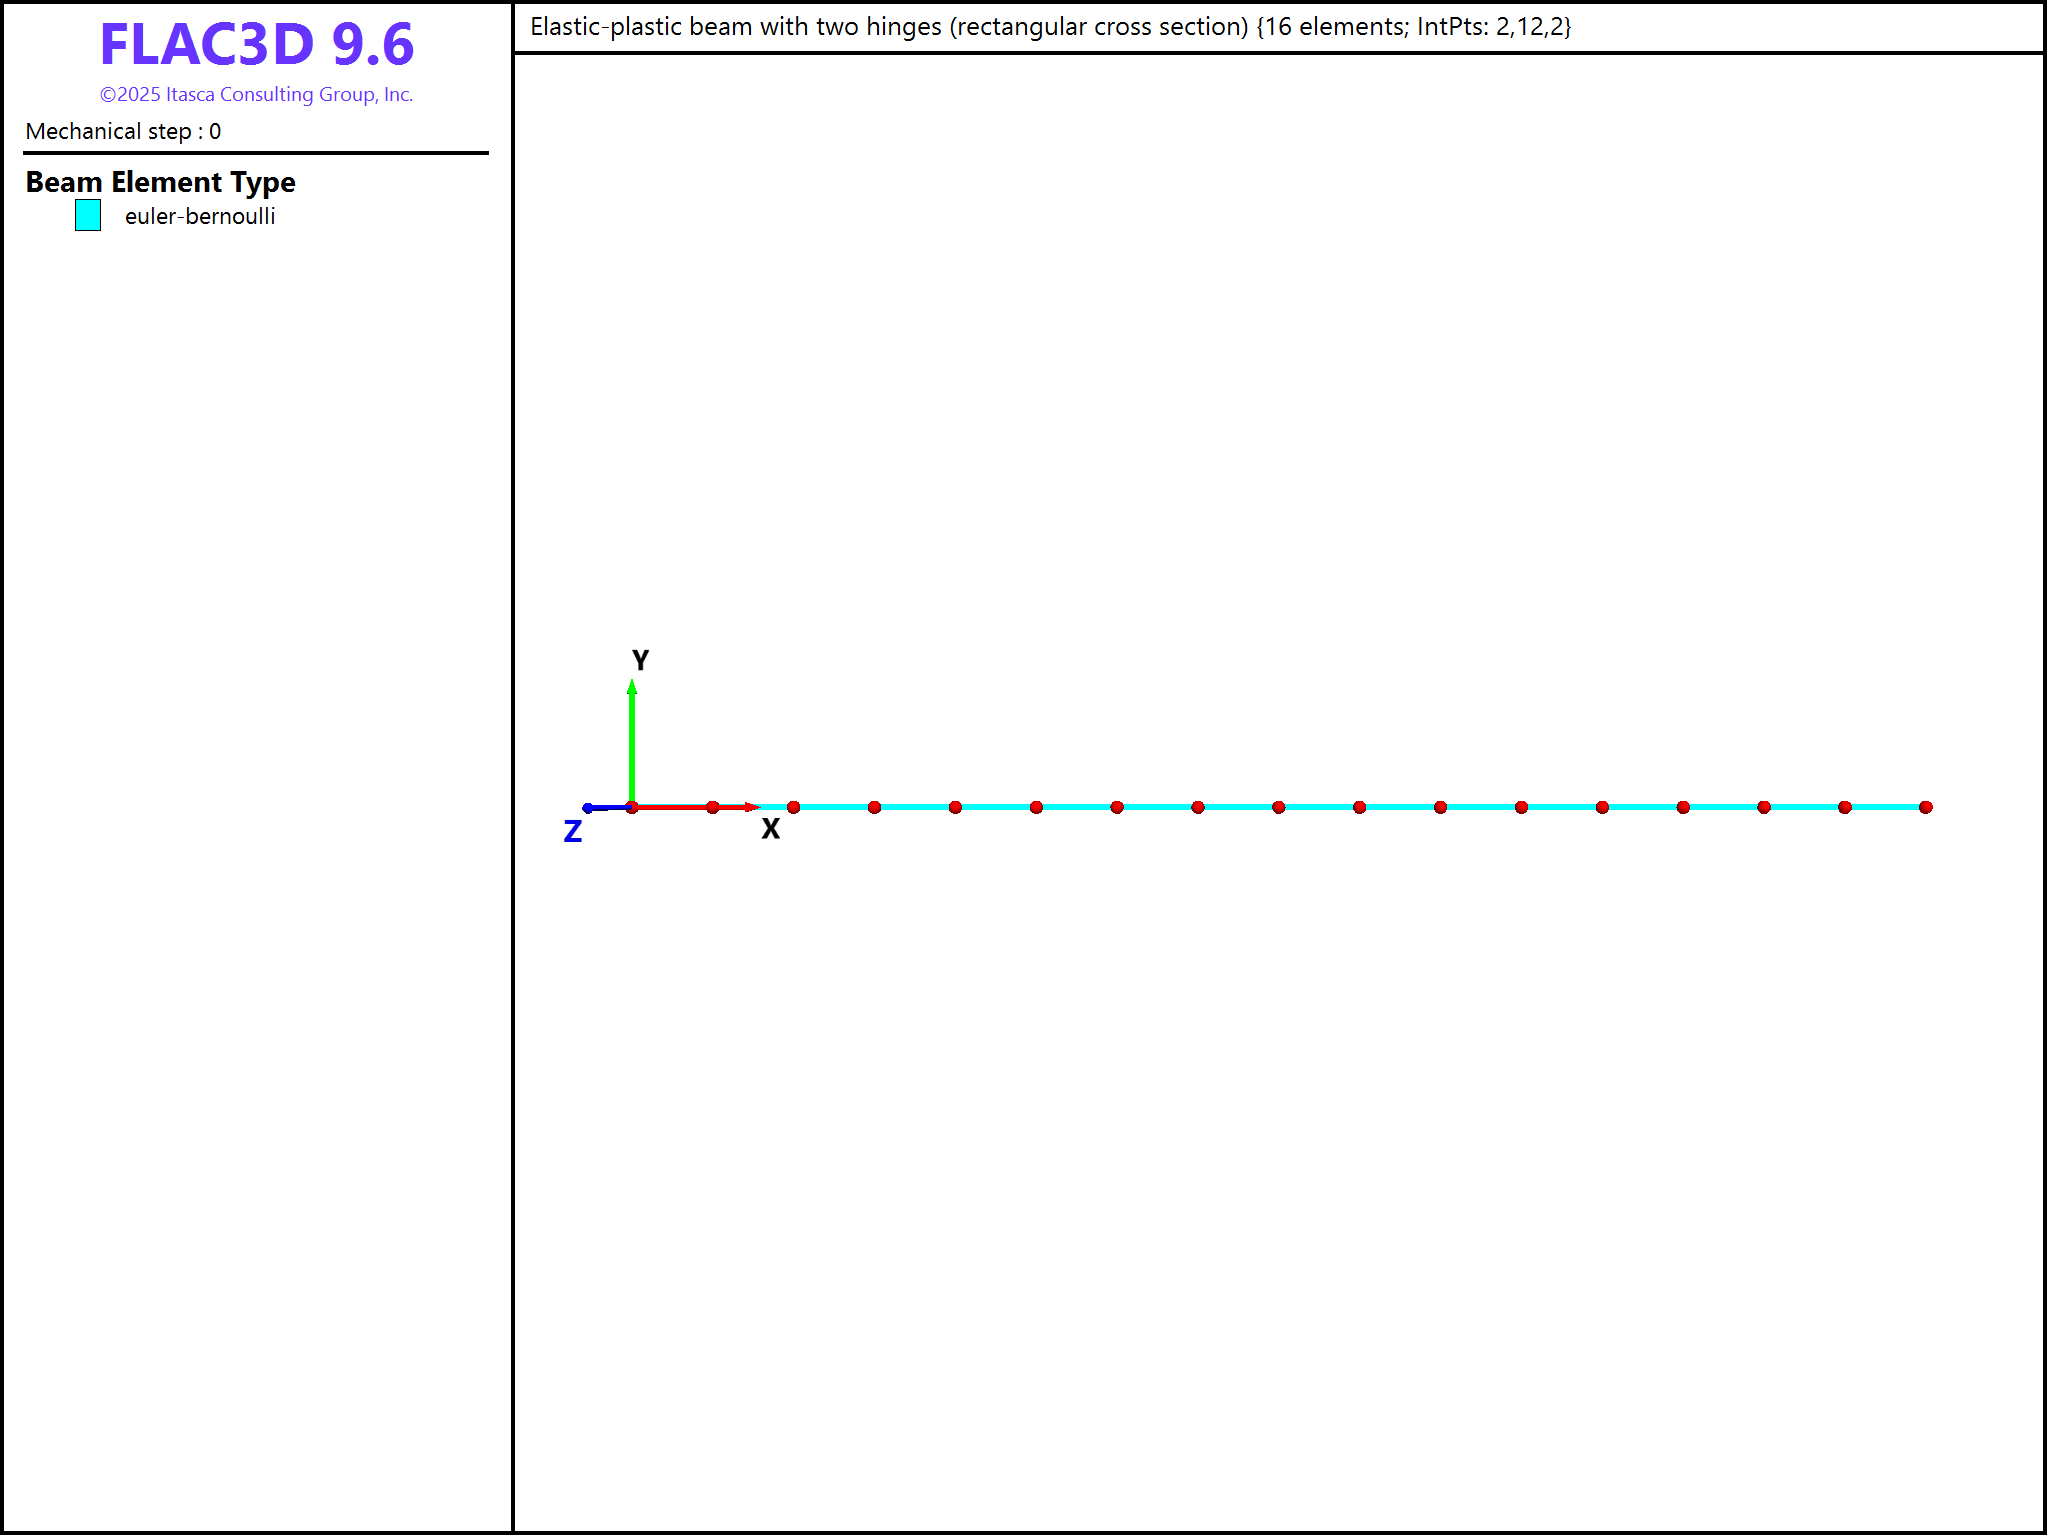Click the cyan euler-bernoulli legend swatch
The image size is (2048, 1536).
tap(88, 215)
